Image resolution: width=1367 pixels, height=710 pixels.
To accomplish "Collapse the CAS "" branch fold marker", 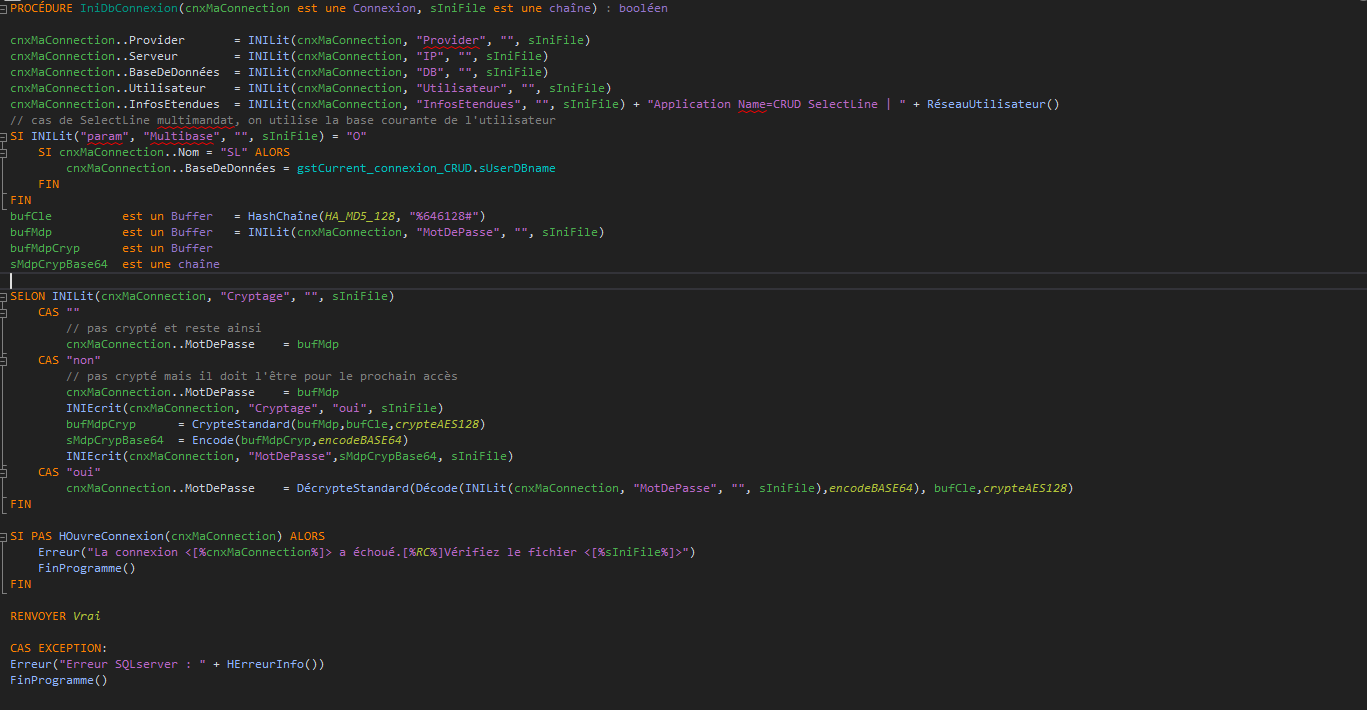I will (x=4, y=312).
